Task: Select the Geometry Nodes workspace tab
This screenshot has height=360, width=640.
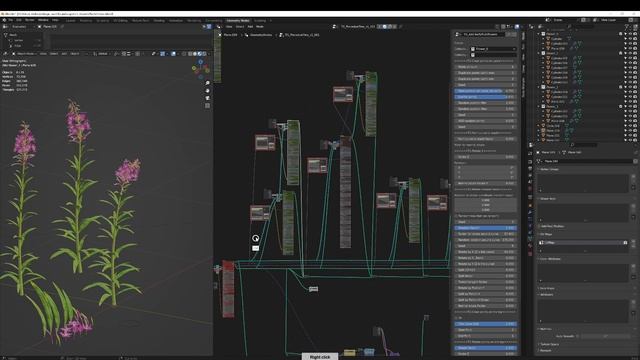Action: point(238,20)
